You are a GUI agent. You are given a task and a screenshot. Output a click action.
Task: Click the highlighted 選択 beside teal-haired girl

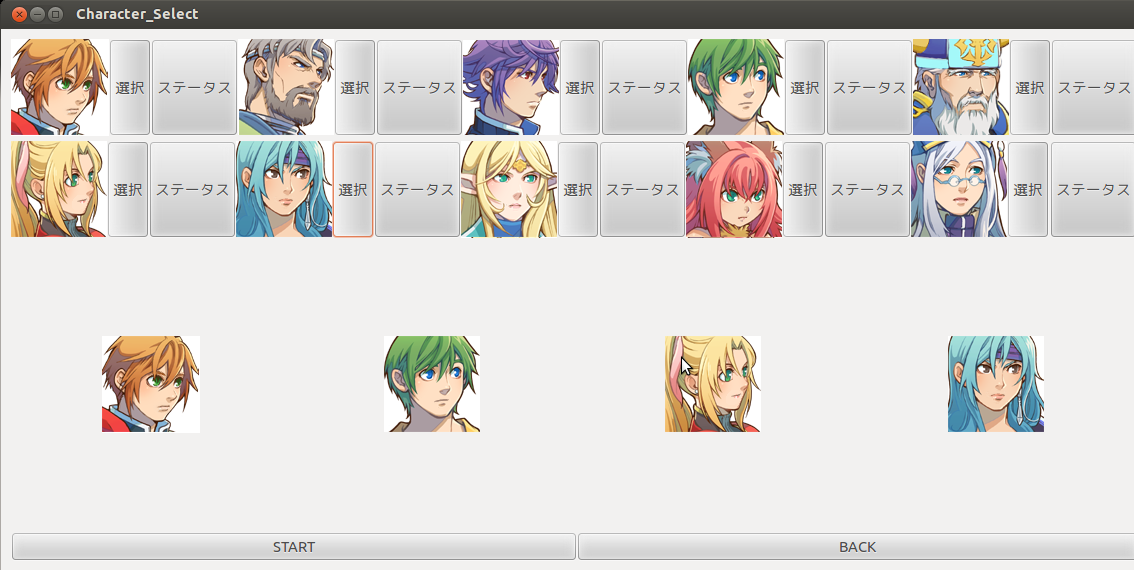[353, 190]
